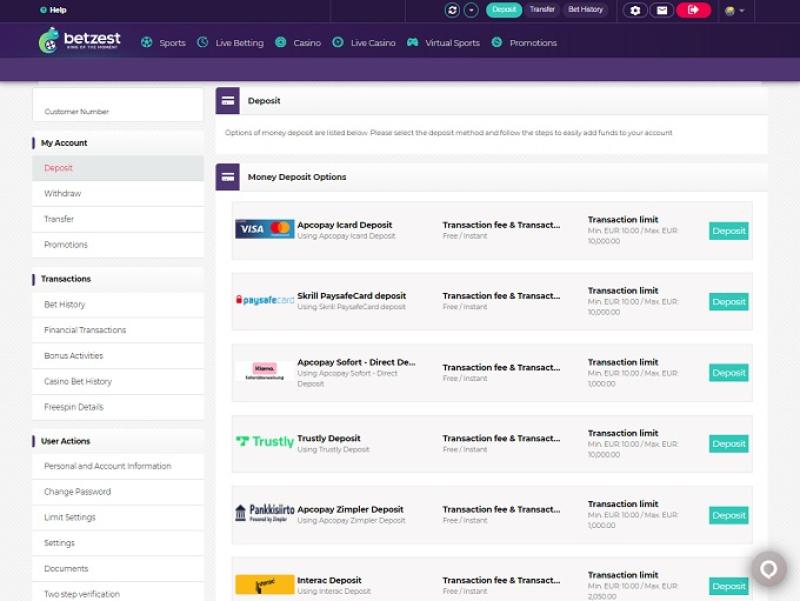Open Change Password in the sidebar
The image size is (800, 601).
(x=118, y=492)
